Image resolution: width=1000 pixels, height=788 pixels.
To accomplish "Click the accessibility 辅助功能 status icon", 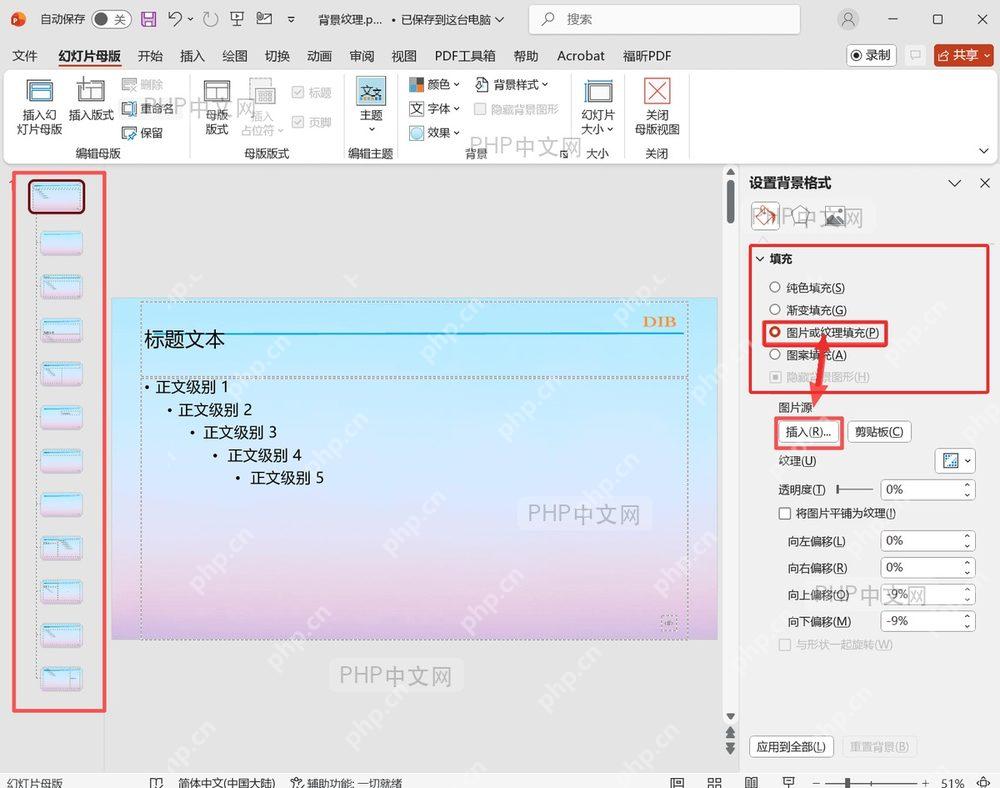I will tap(297, 782).
